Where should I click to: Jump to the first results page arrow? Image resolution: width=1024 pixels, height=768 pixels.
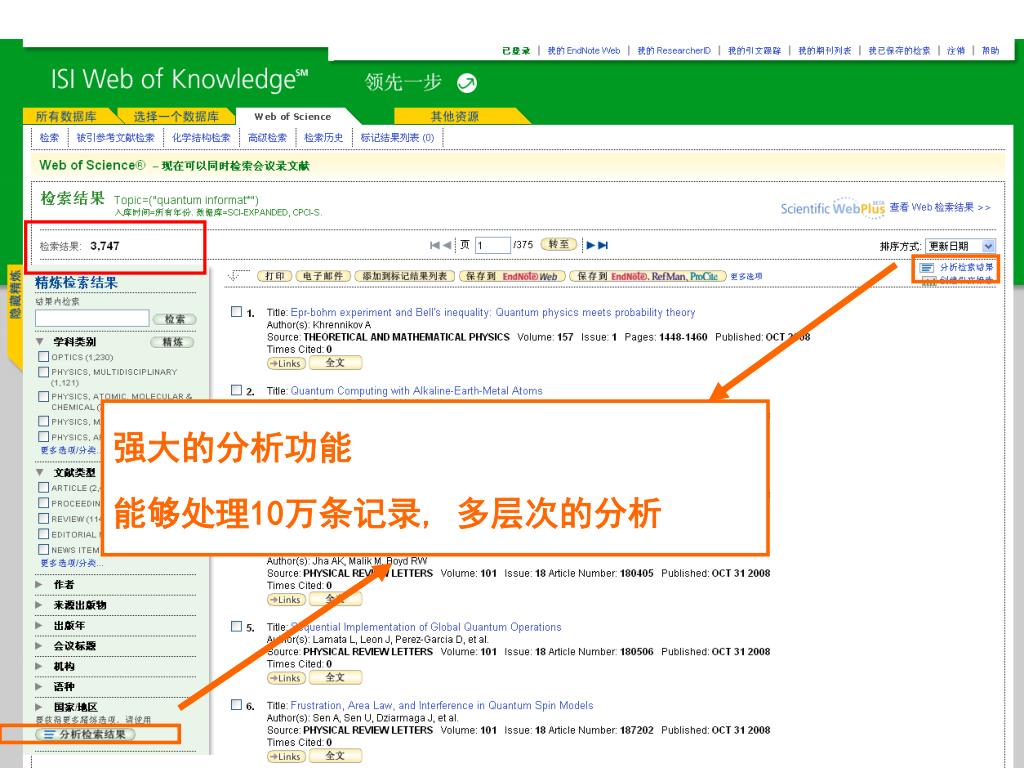click(x=434, y=246)
